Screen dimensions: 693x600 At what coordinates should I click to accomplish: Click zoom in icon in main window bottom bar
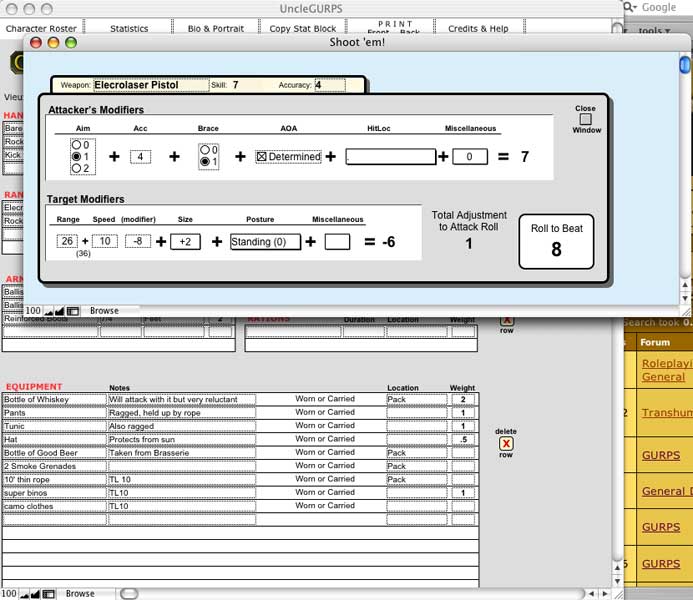tap(35, 594)
